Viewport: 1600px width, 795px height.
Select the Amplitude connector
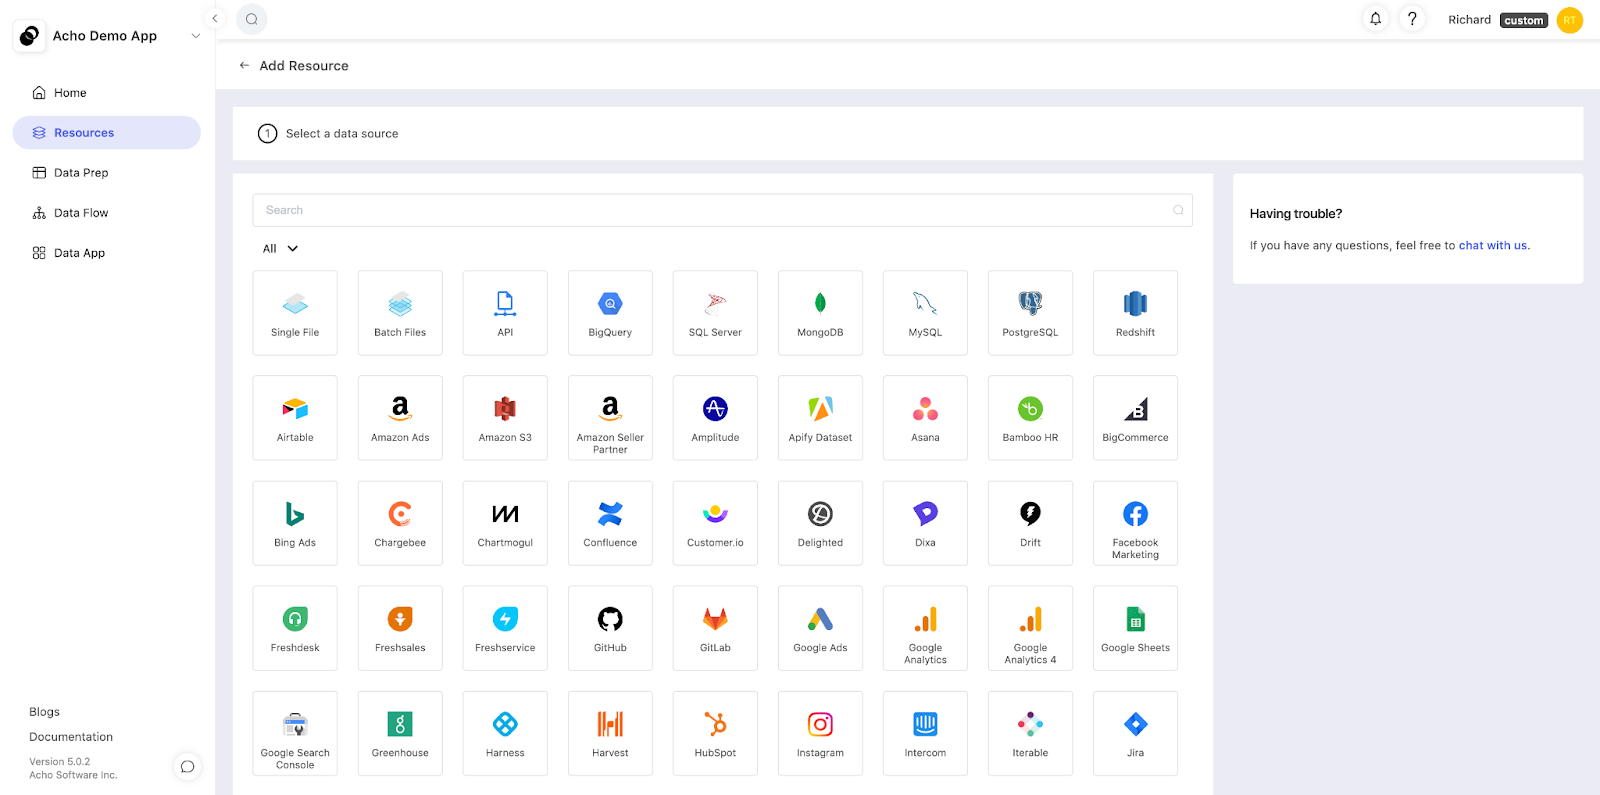click(x=715, y=418)
